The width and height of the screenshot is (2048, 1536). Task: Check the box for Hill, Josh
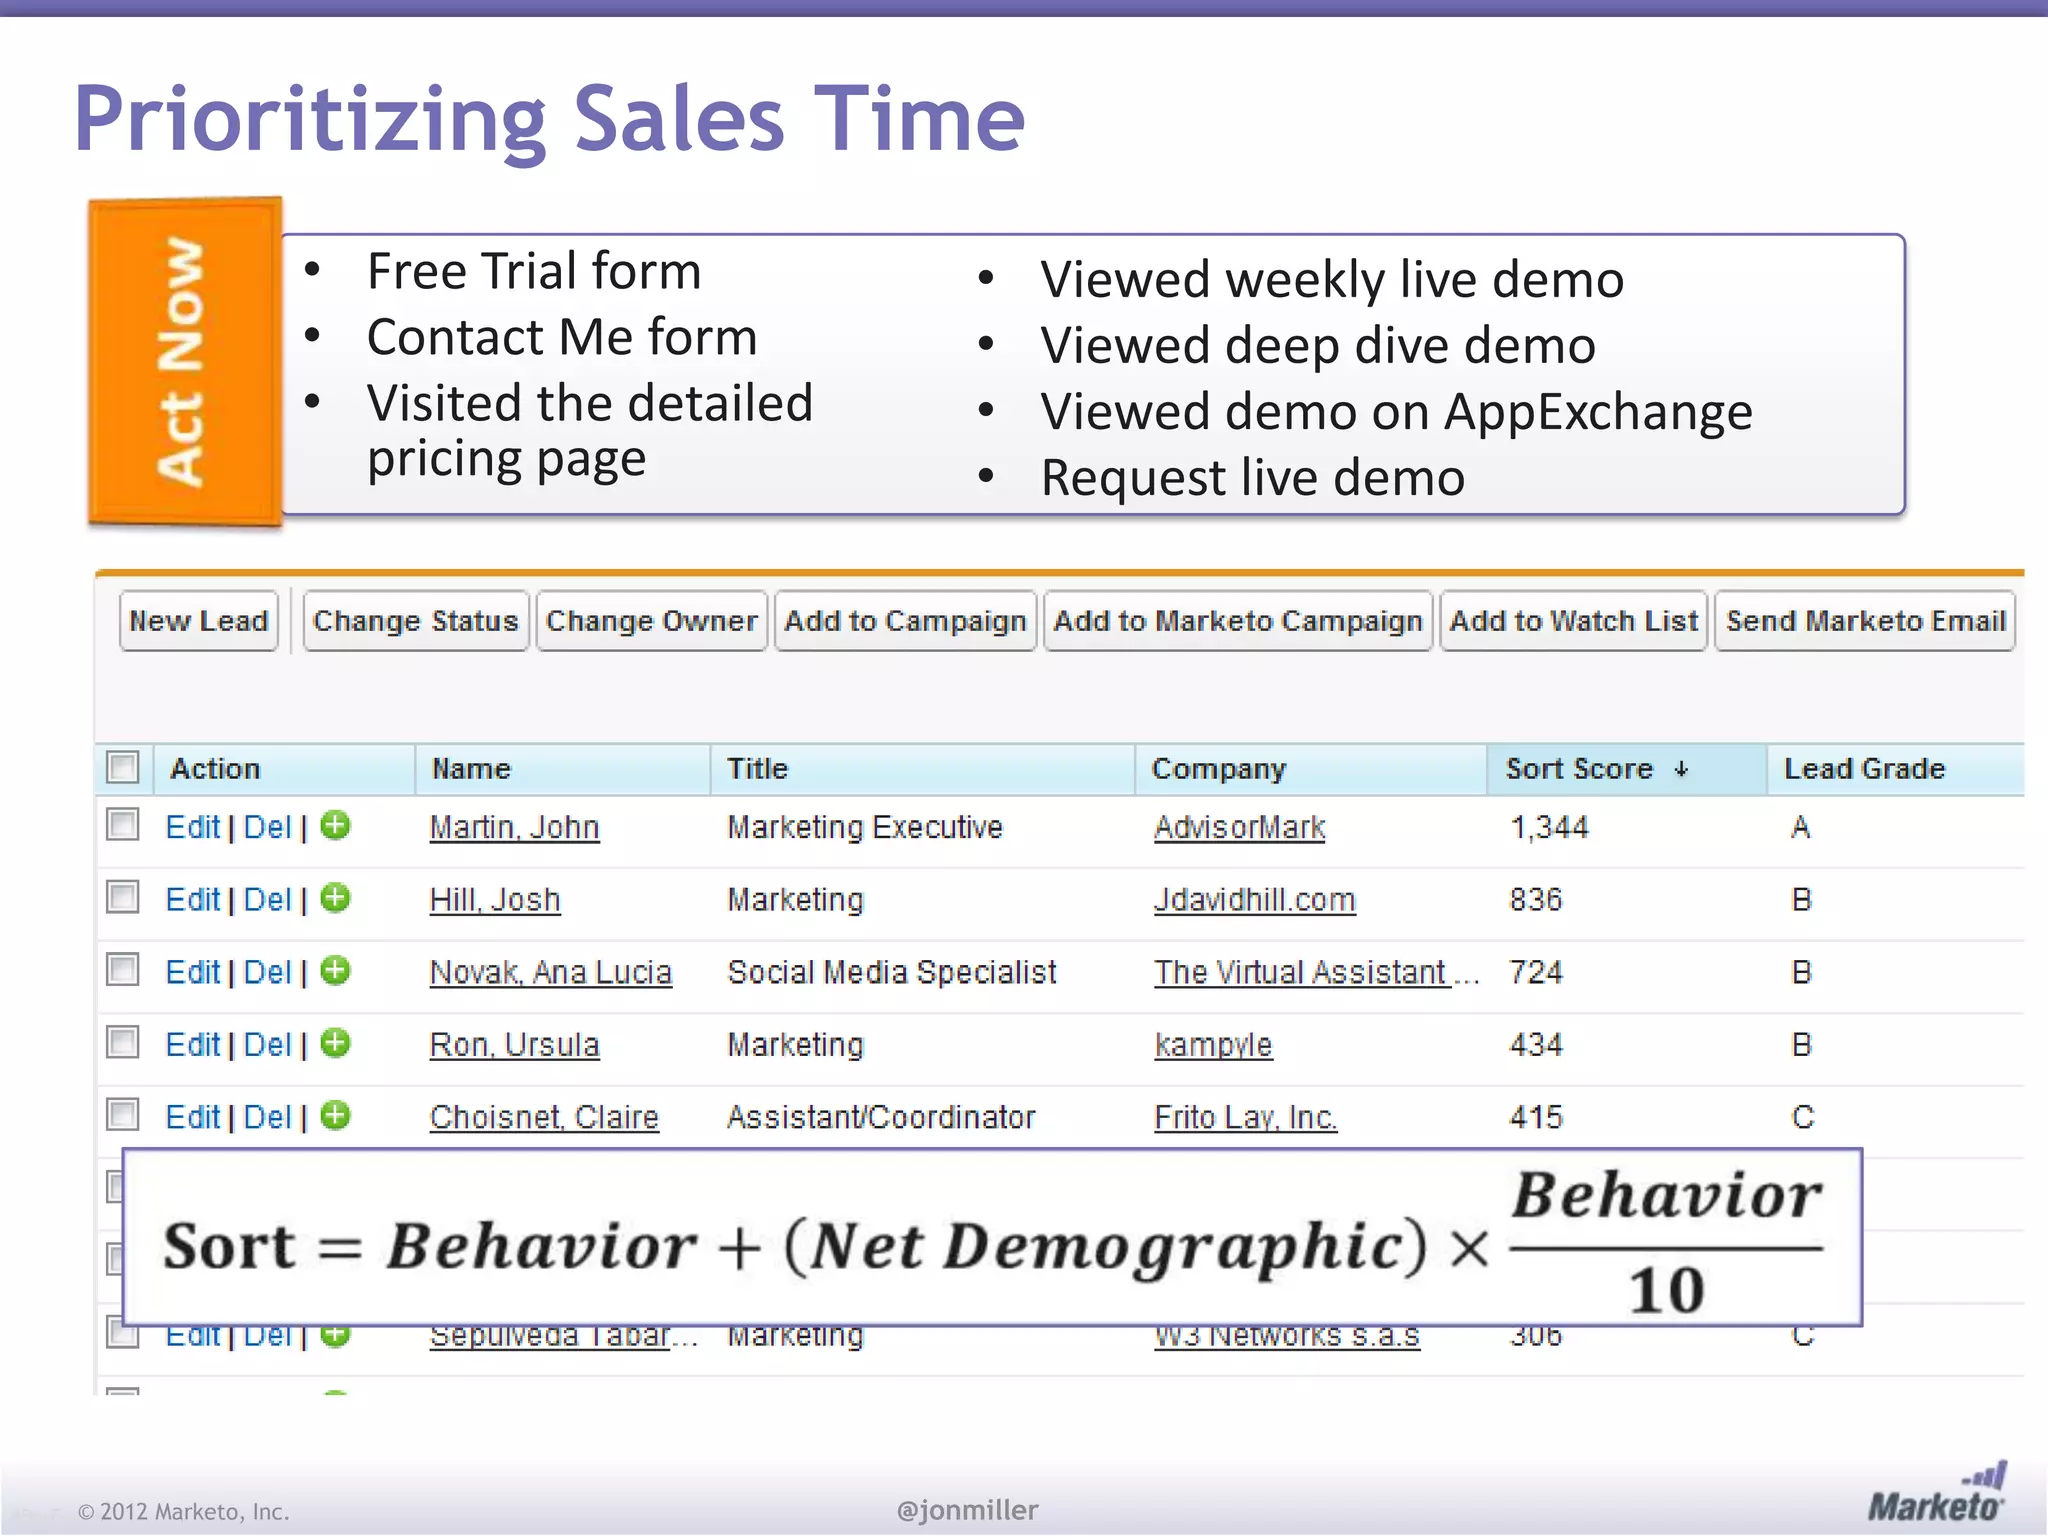(x=123, y=897)
